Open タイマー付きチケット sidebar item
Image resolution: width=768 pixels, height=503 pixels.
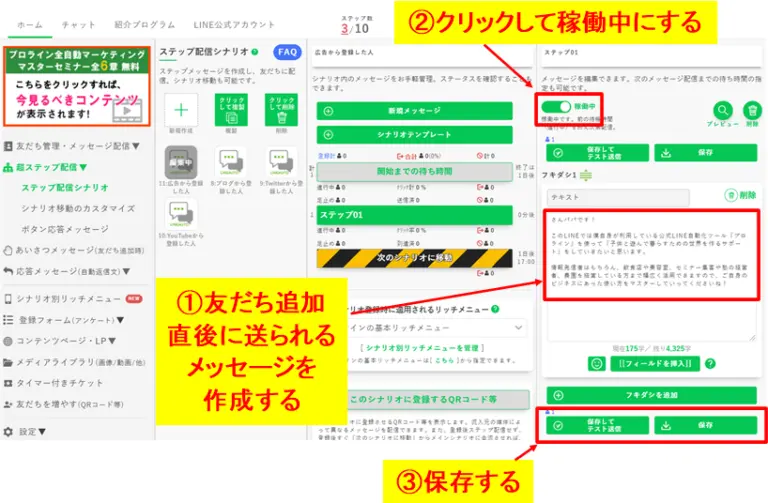tap(54, 383)
